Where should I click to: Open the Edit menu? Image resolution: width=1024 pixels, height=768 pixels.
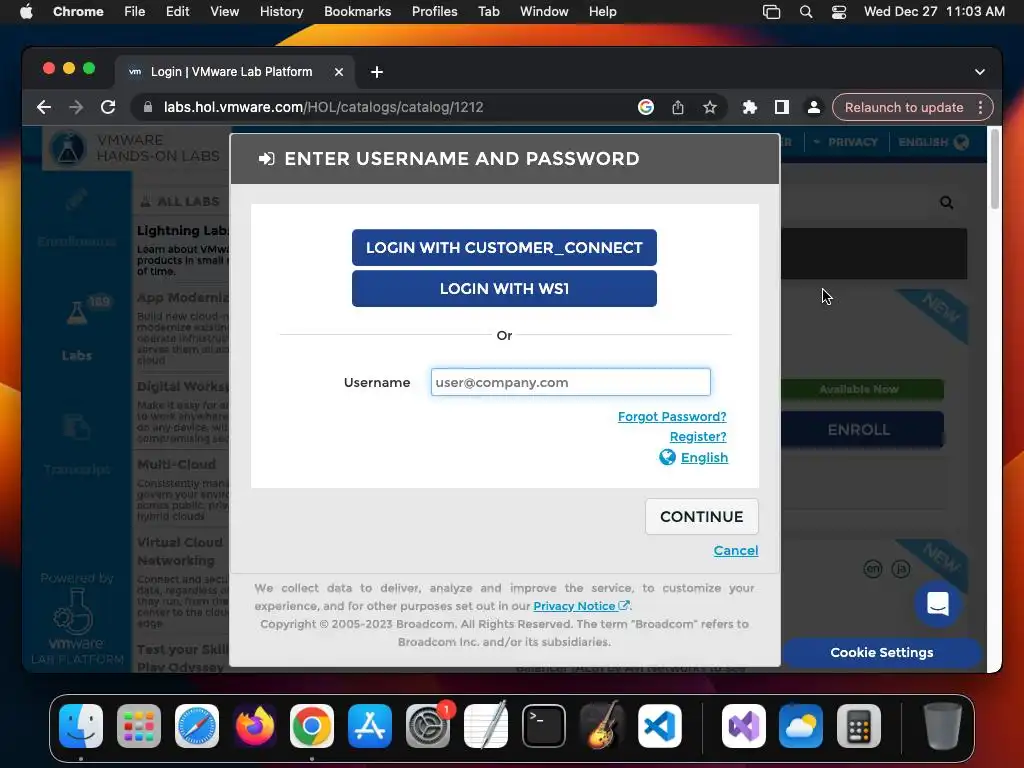[x=177, y=11]
